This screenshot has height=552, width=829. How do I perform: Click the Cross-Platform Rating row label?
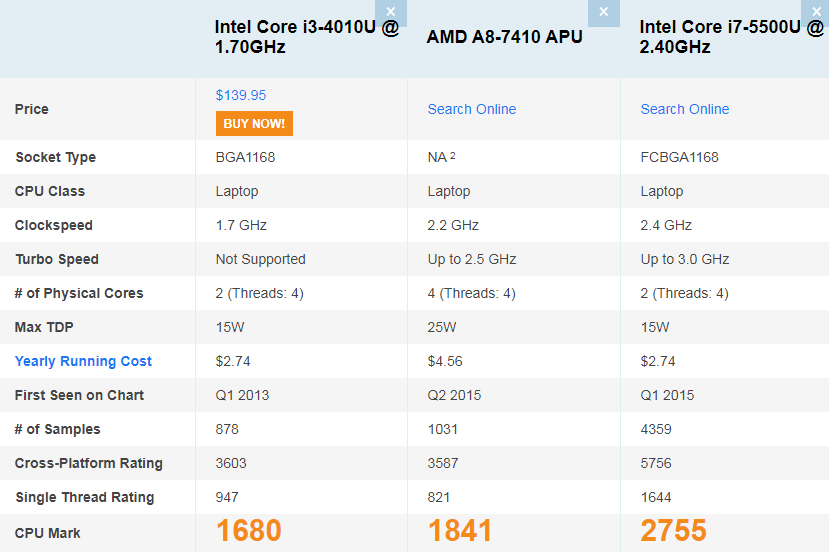coord(89,463)
